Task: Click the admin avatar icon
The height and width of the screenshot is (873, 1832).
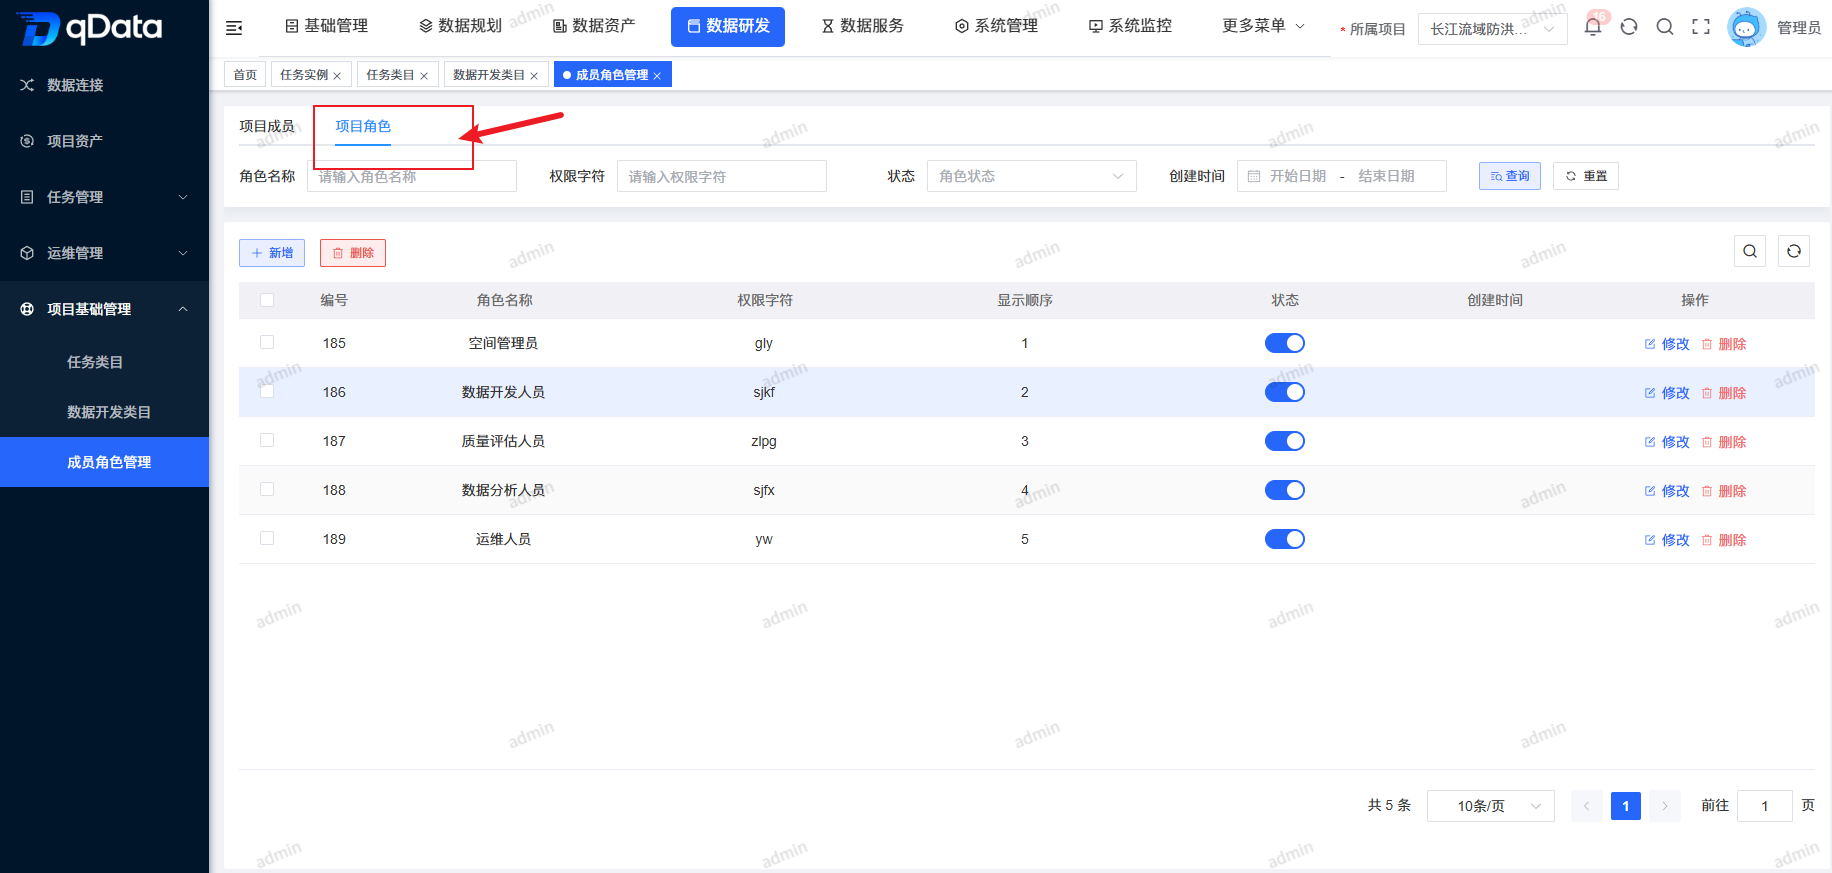Action: [x=1746, y=27]
